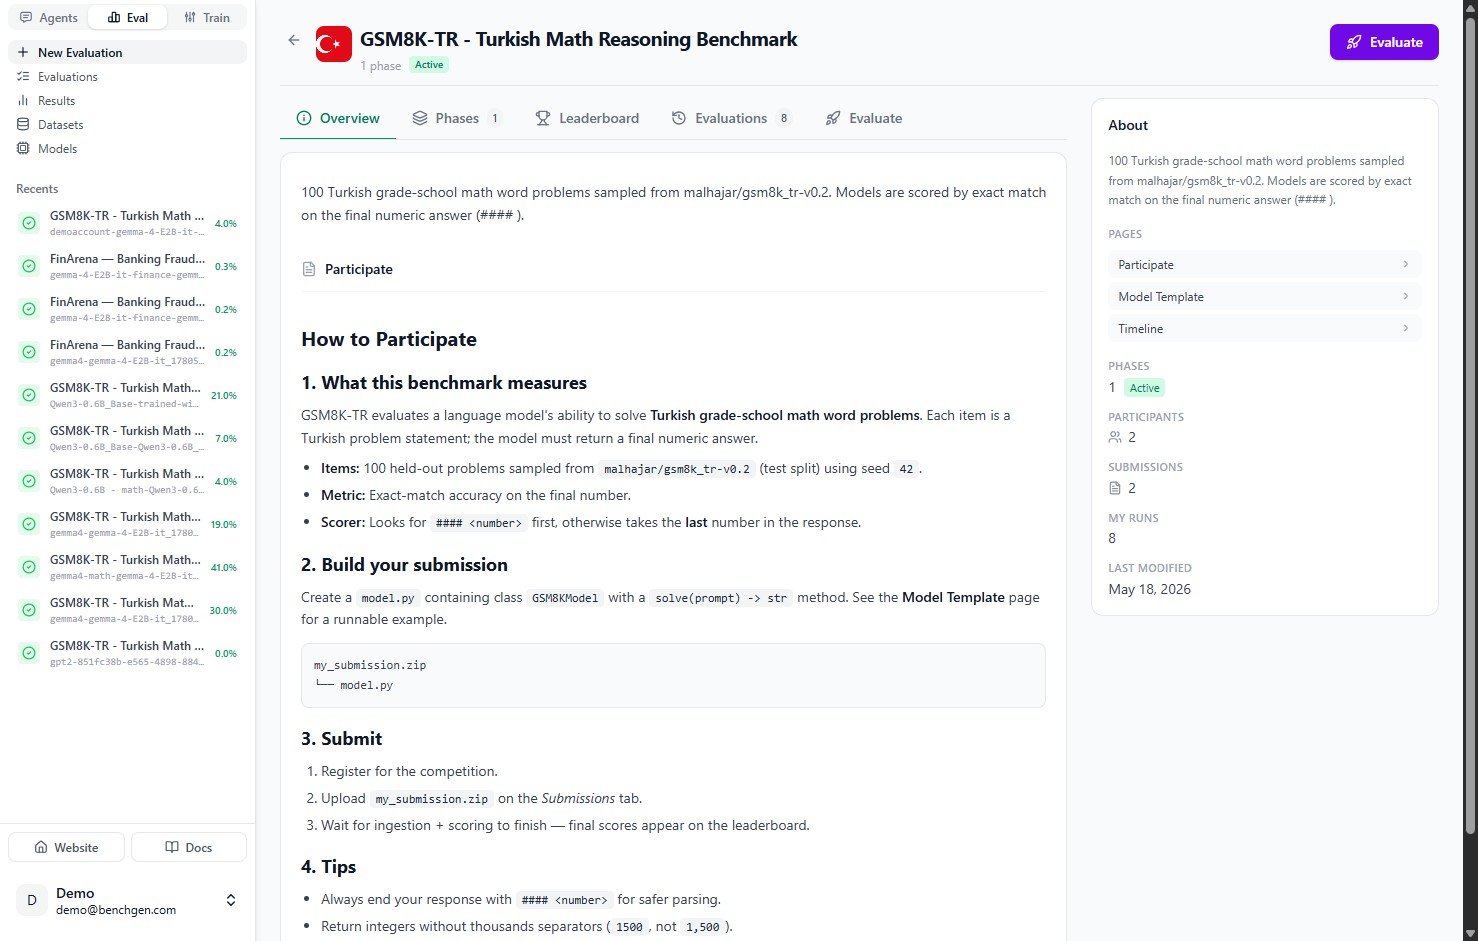Click the plus icon beside New Evaluation
Viewport: 1478px width, 941px height.
[23, 53]
